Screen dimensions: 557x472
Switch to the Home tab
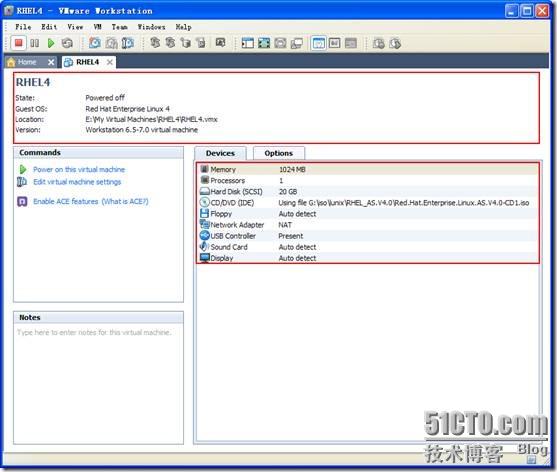point(27,62)
